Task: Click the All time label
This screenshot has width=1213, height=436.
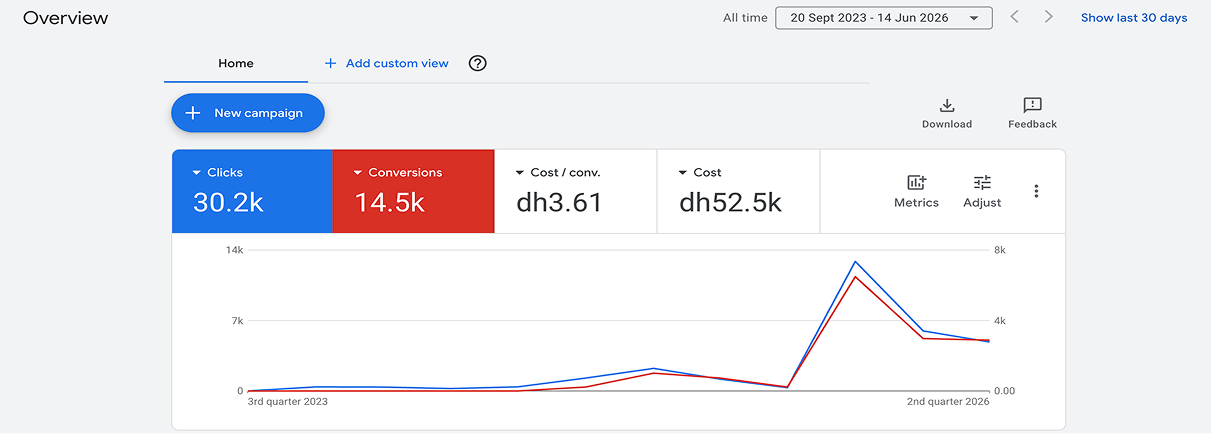Action: (746, 18)
